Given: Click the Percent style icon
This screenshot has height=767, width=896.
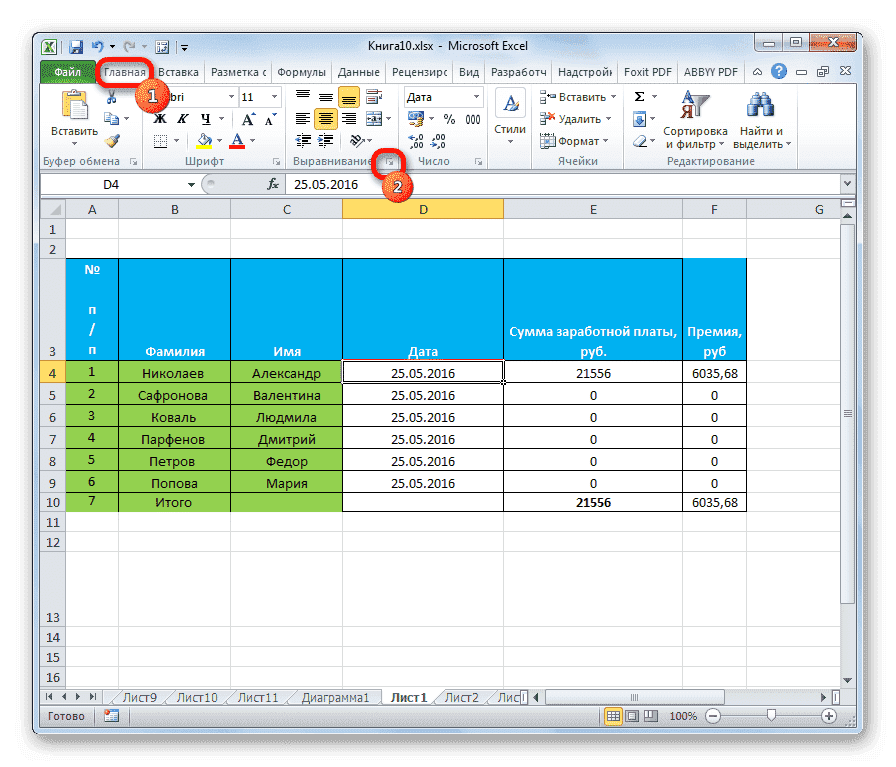Looking at the screenshot, I should pos(449,119).
